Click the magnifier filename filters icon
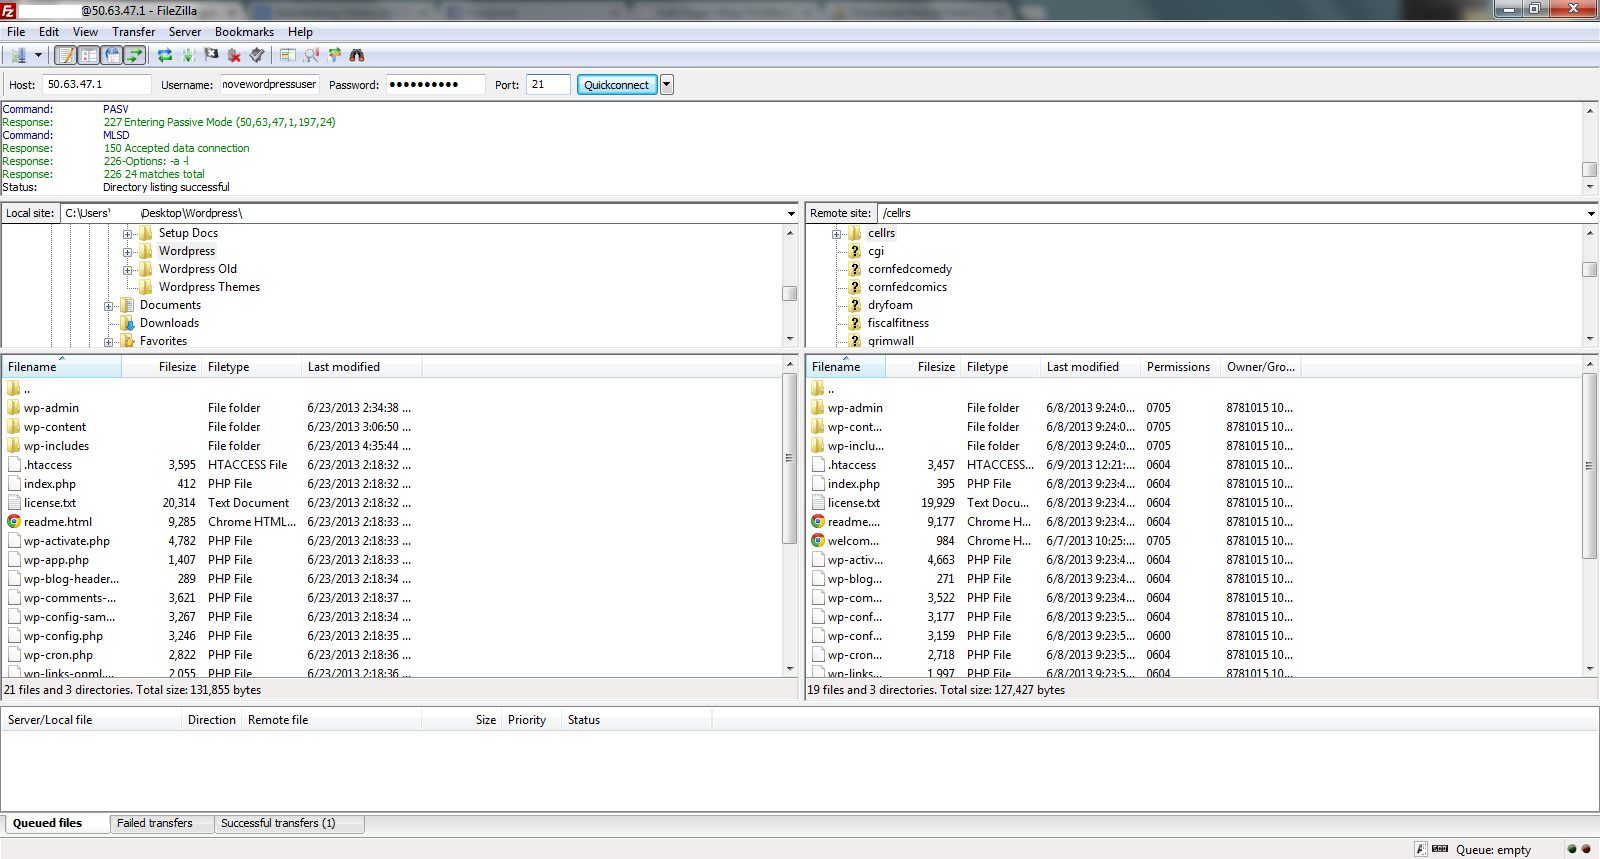The height and width of the screenshot is (859, 1600). [311, 55]
